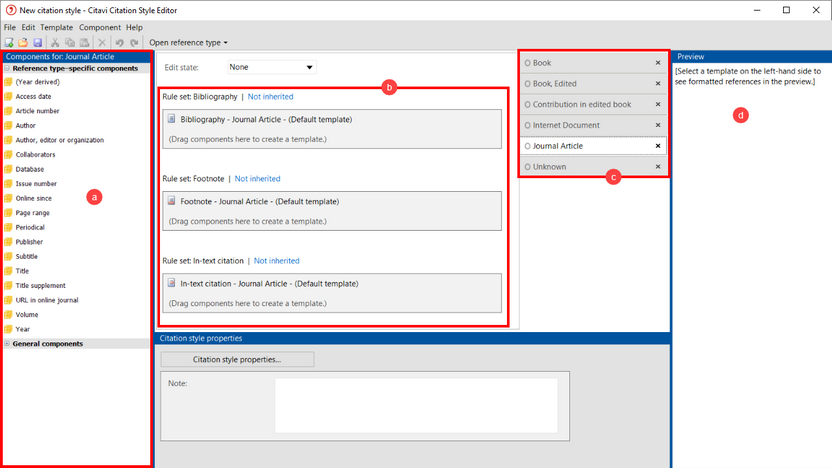Click the component icon beside Publisher
832x468 pixels.
pos(8,242)
